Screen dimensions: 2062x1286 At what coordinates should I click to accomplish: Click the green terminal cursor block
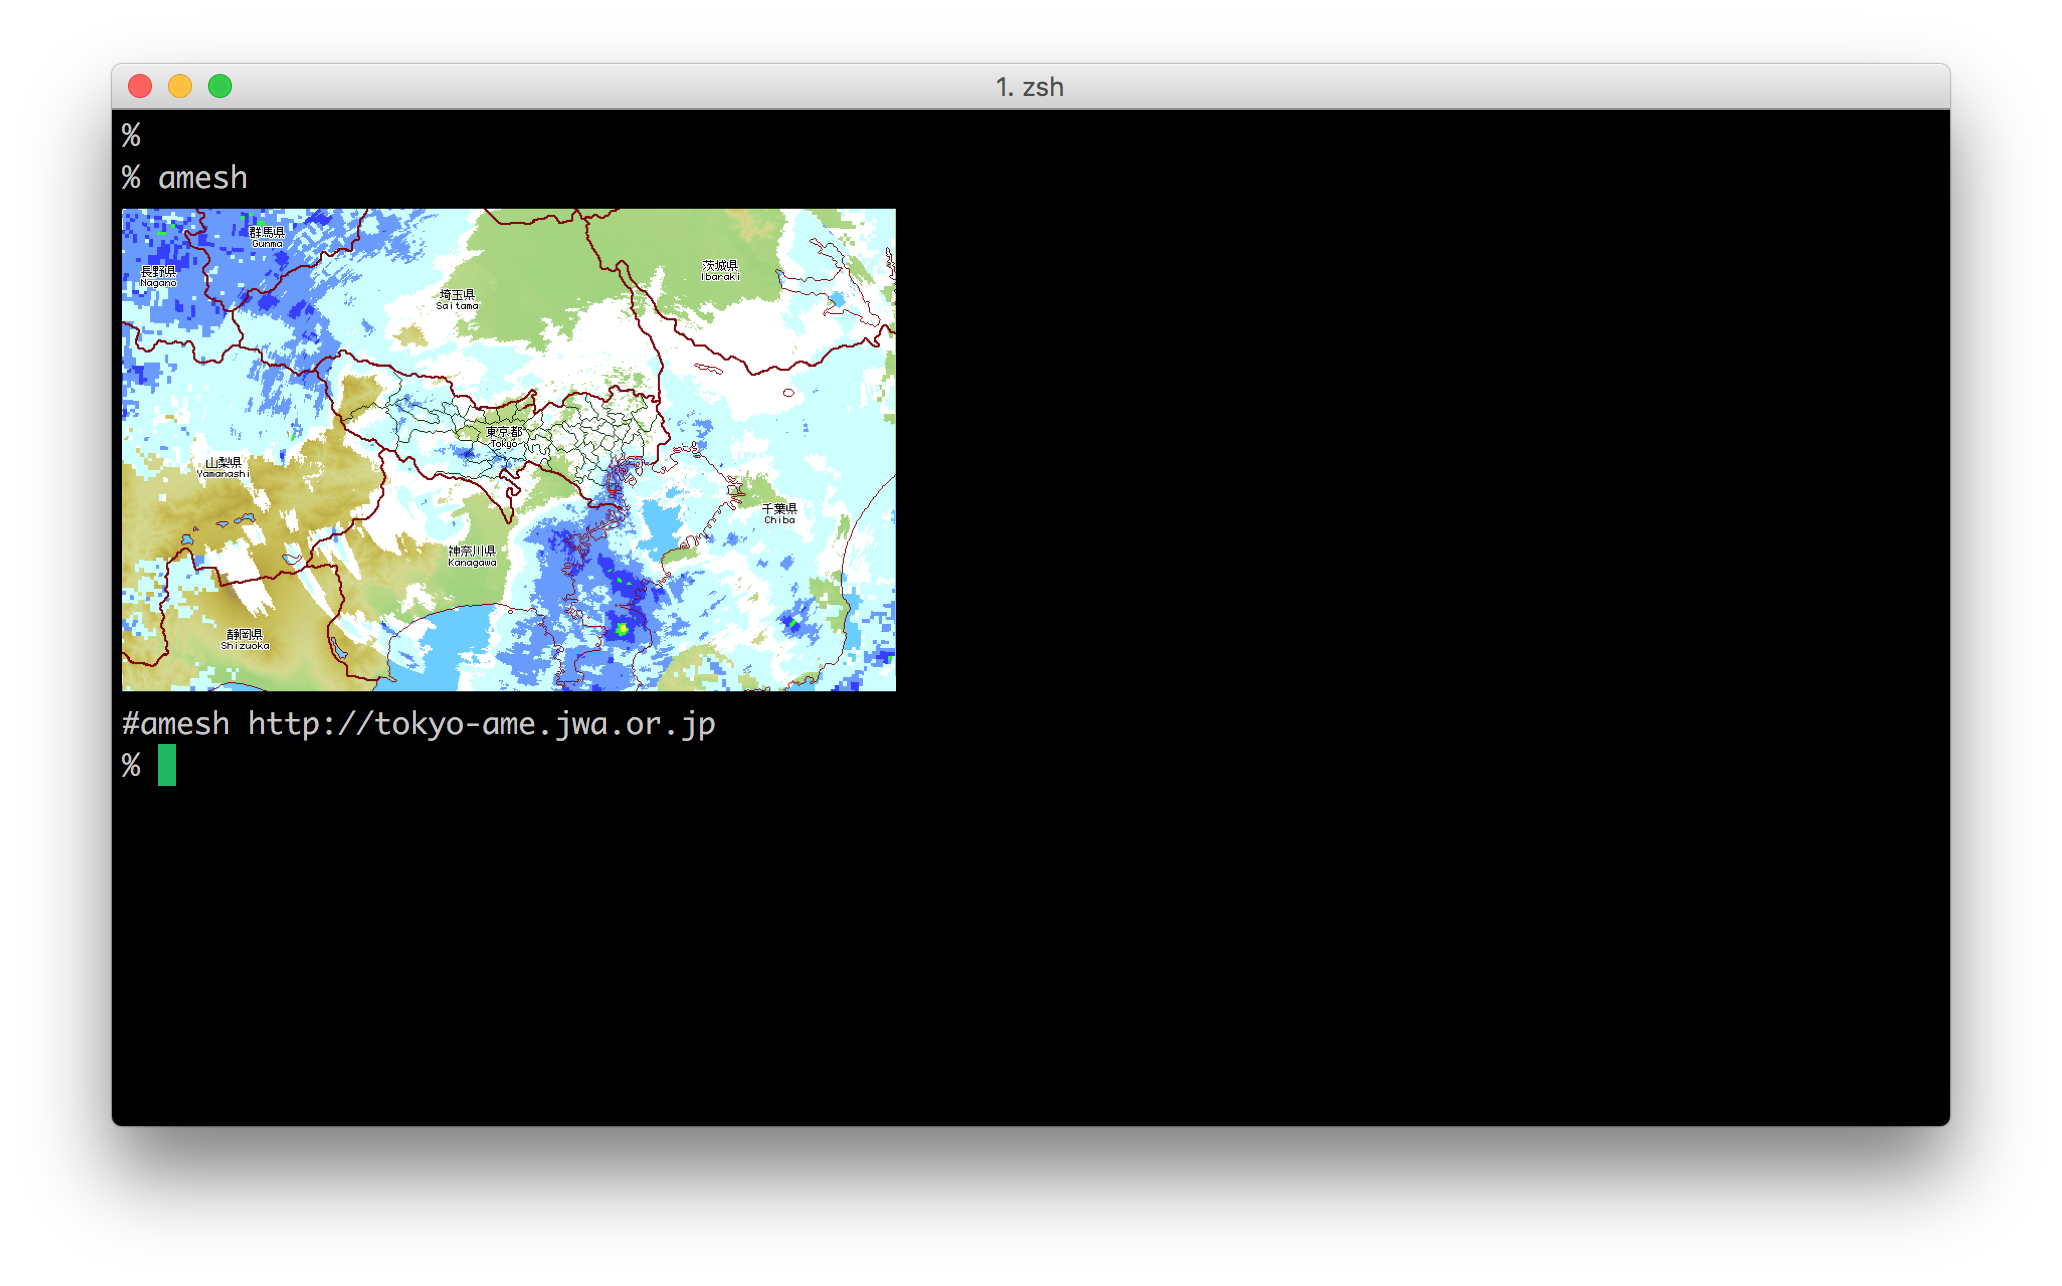[x=167, y=765]
